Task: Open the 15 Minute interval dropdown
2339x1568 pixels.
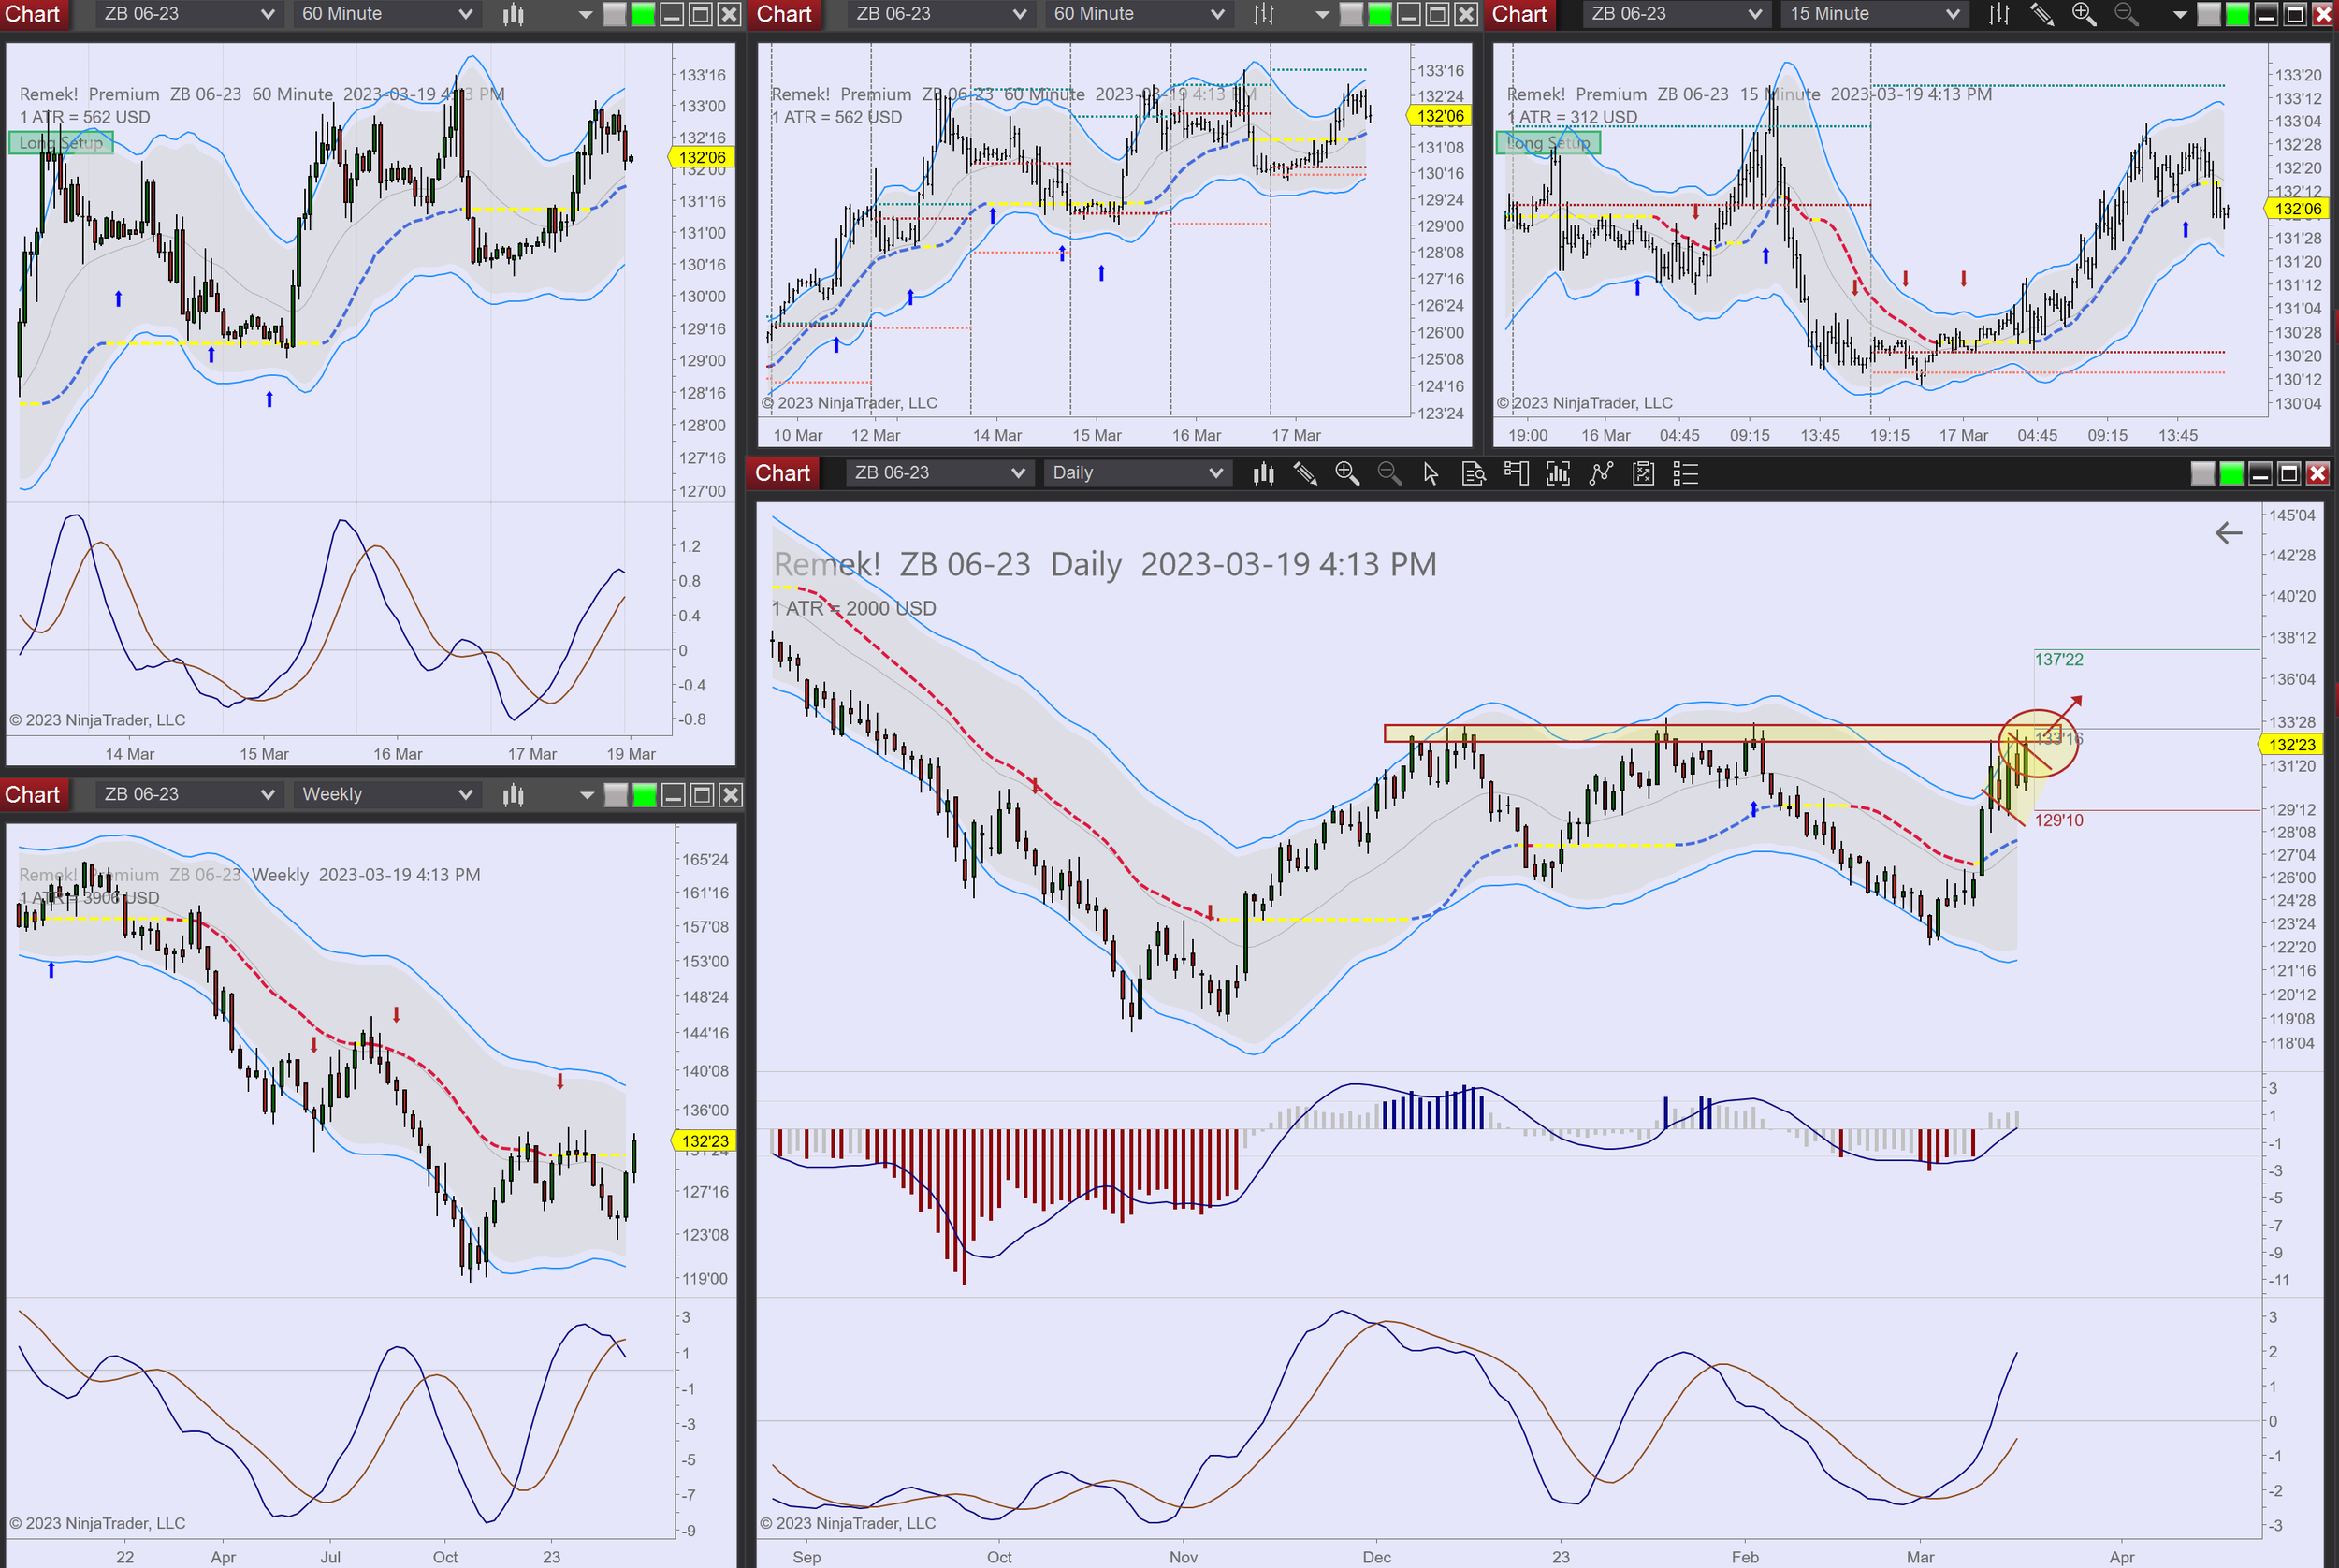Action: 1873,14
